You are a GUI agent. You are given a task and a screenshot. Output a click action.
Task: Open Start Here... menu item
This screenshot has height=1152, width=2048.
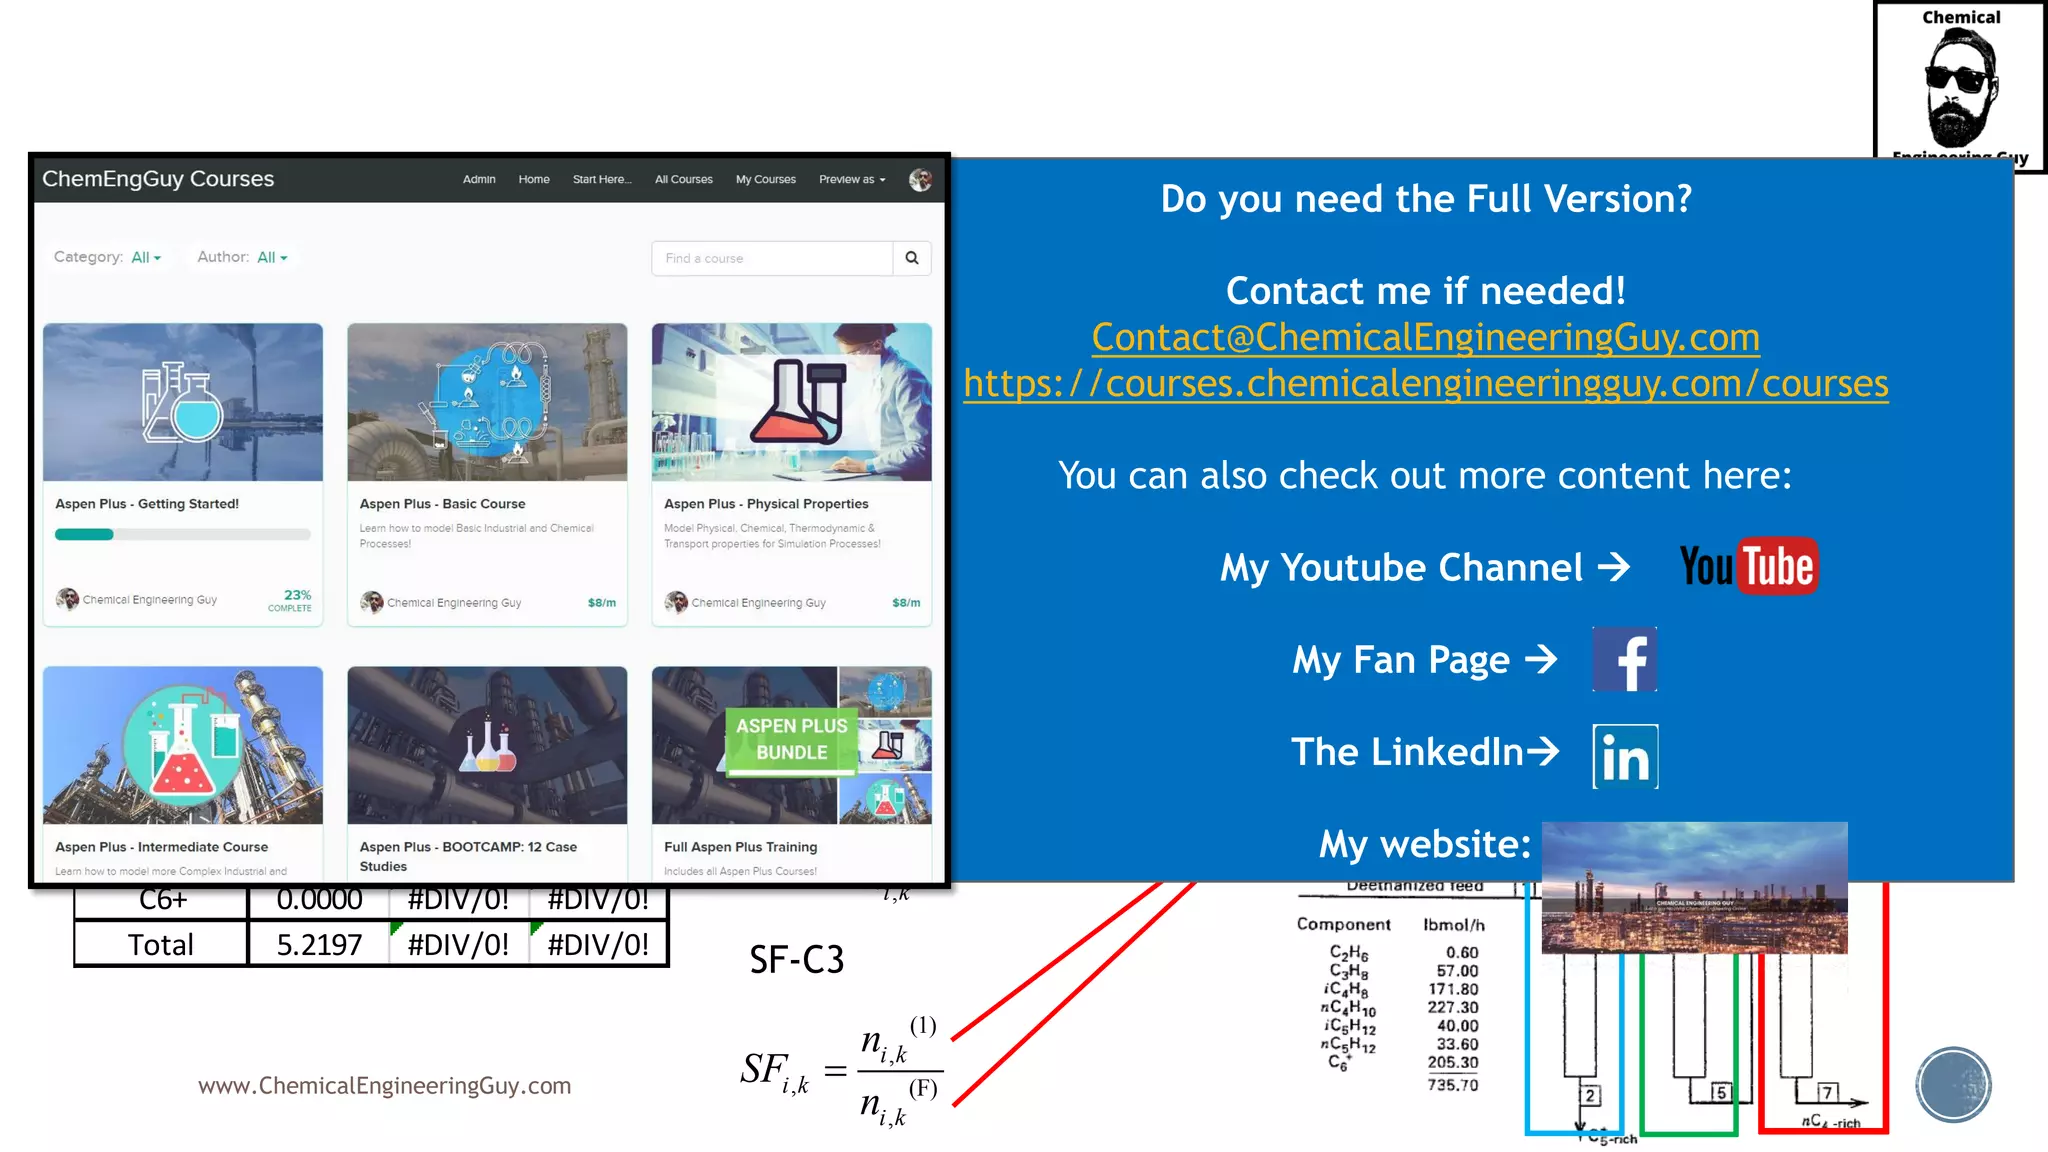[602, 180]
